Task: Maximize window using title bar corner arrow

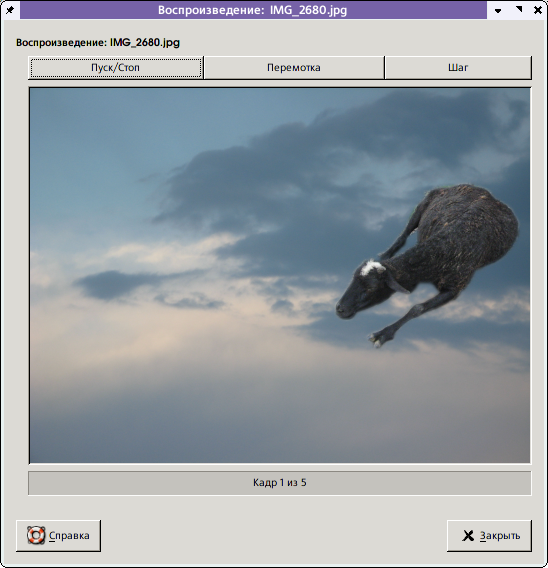Action: pyautogui.click(x=519, y=10)
